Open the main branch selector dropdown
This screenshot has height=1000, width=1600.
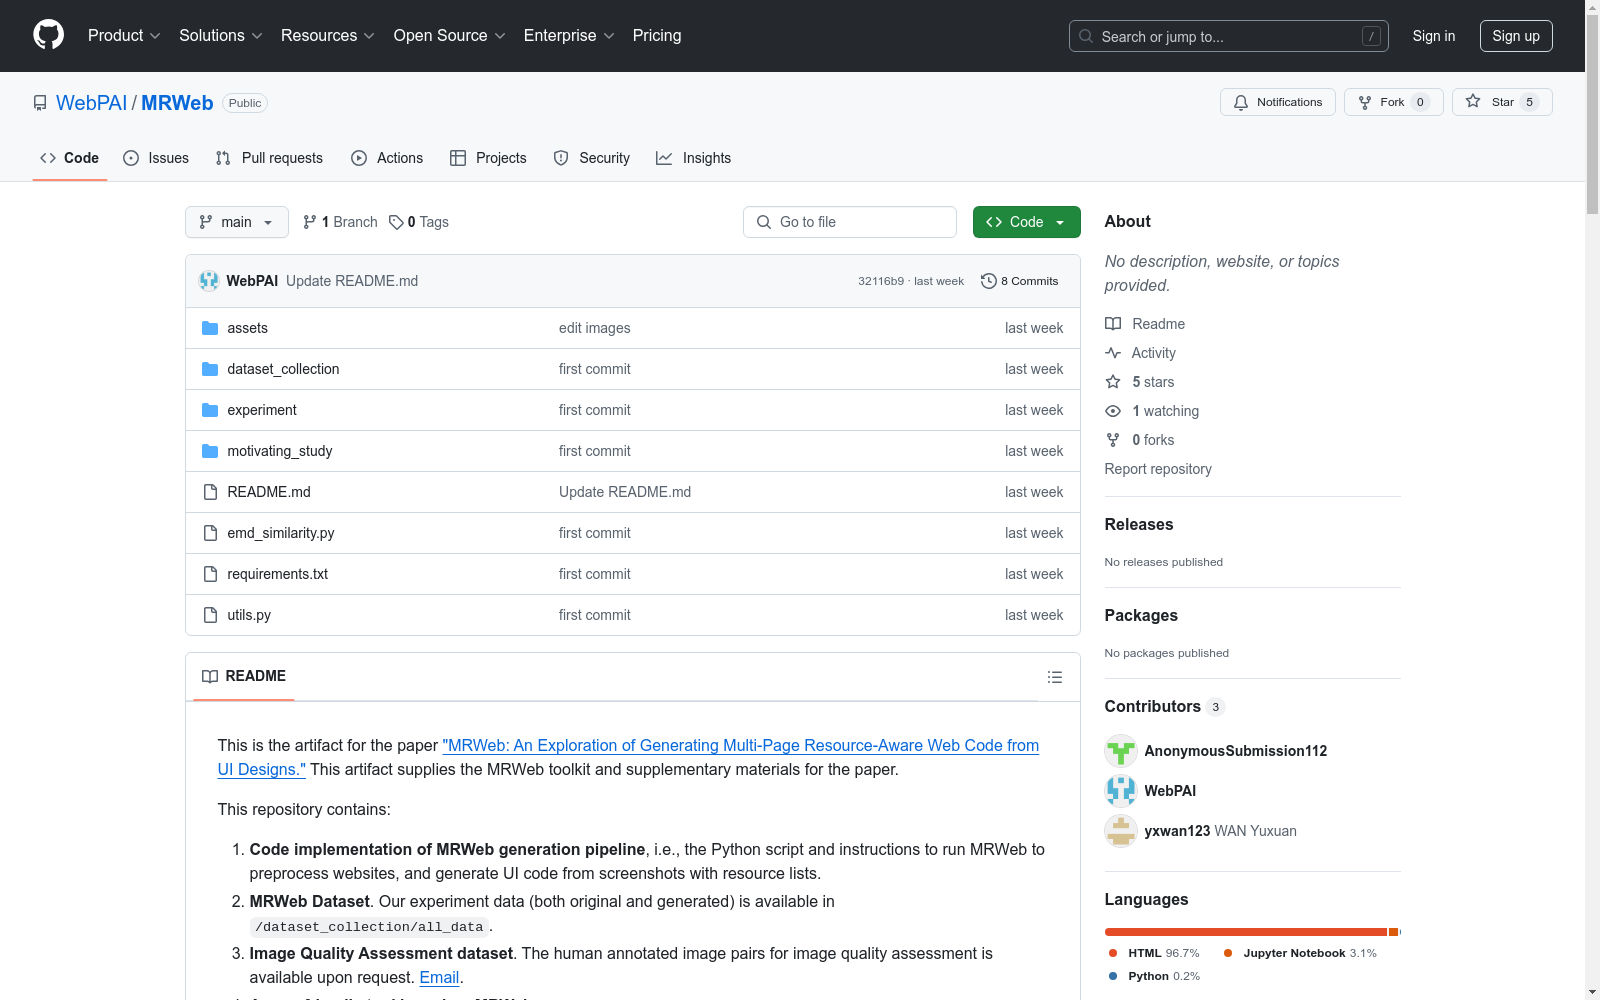click(x=237, y=222)
